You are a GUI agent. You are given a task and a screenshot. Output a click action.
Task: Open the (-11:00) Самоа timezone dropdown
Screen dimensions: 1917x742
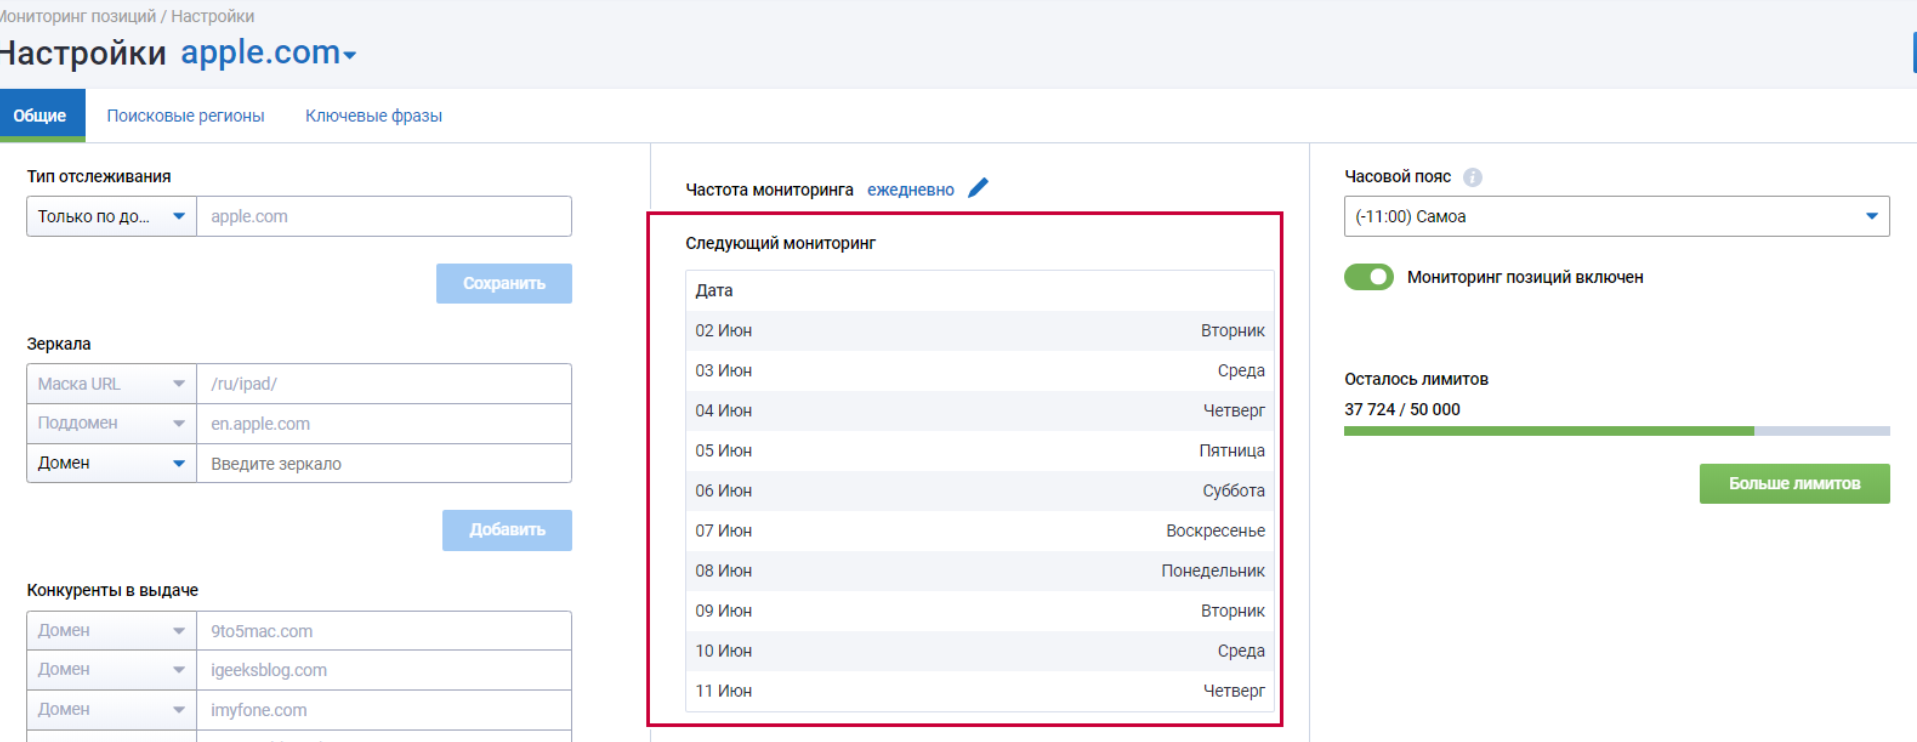pos(1615,216)
